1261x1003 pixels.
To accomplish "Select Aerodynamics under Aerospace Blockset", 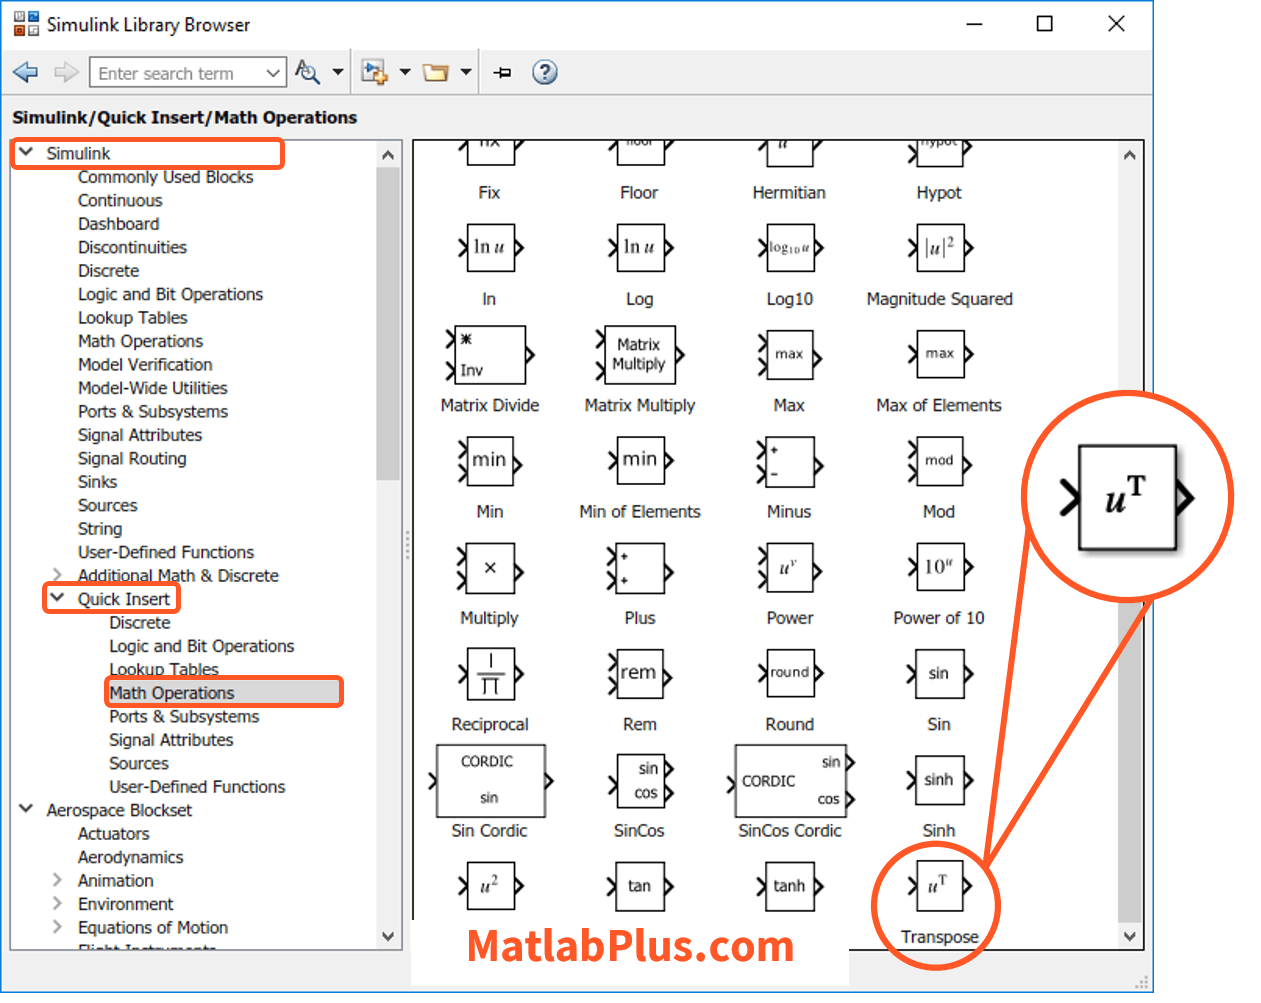I will point(130,857).
